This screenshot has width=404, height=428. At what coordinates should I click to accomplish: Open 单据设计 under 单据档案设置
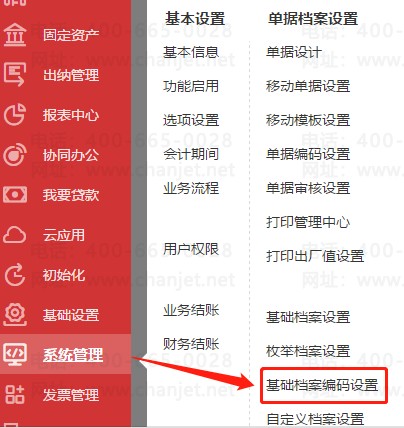[294, 52]
